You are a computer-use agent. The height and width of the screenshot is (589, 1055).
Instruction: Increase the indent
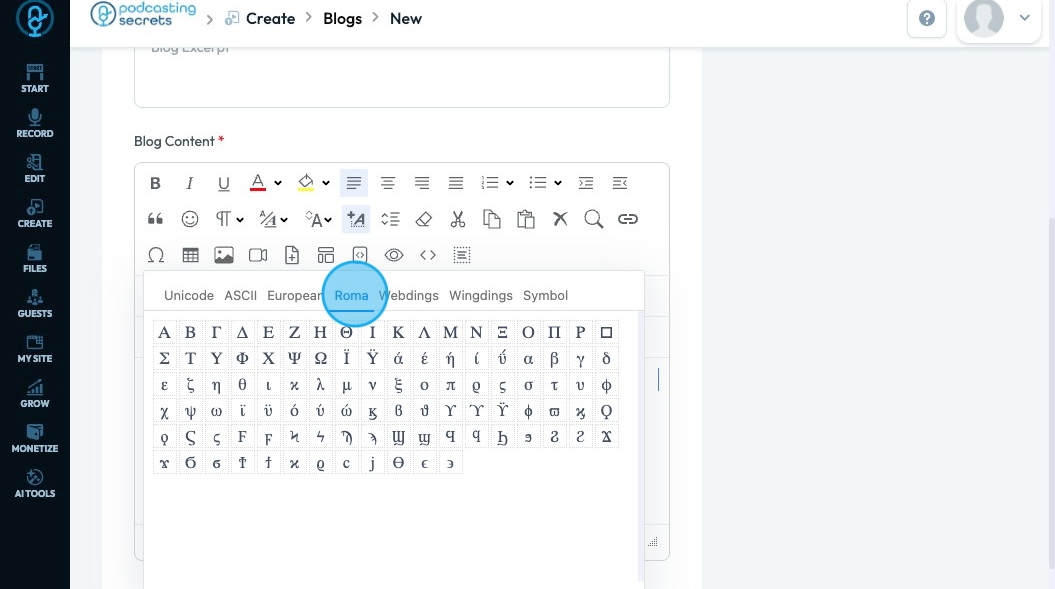[x=586, y=183]
